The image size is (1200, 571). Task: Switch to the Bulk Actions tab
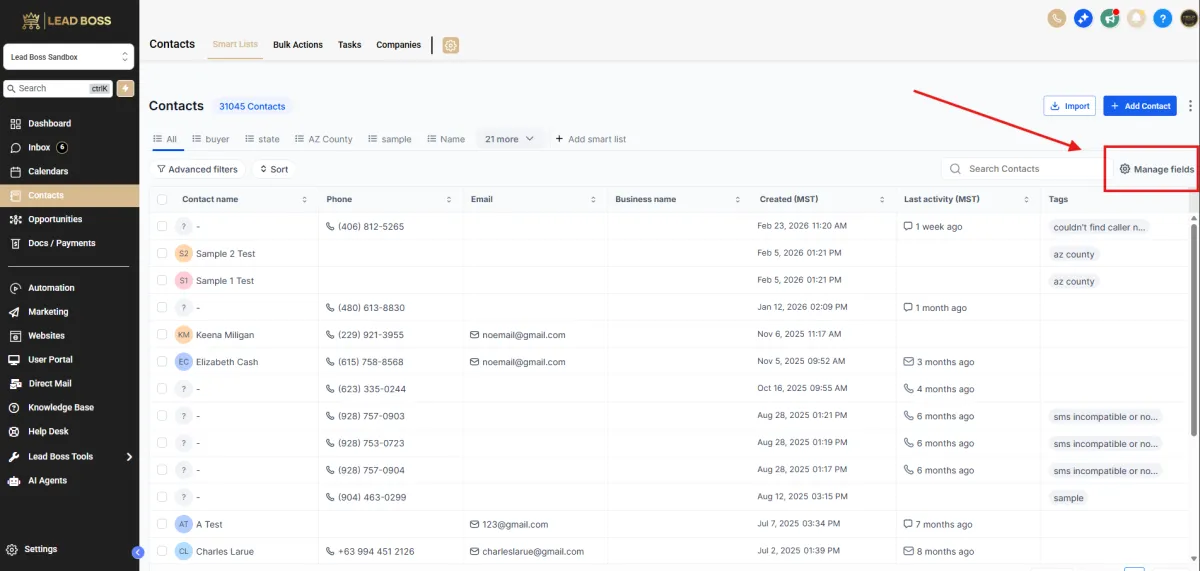(x=298, y=45)
